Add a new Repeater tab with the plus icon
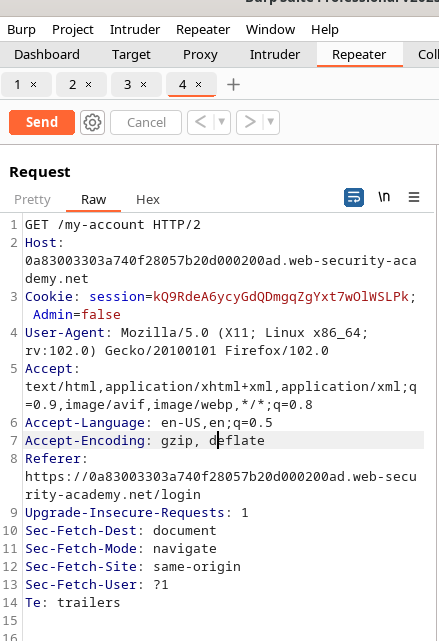The image size is (439, 641). (233, 85)
